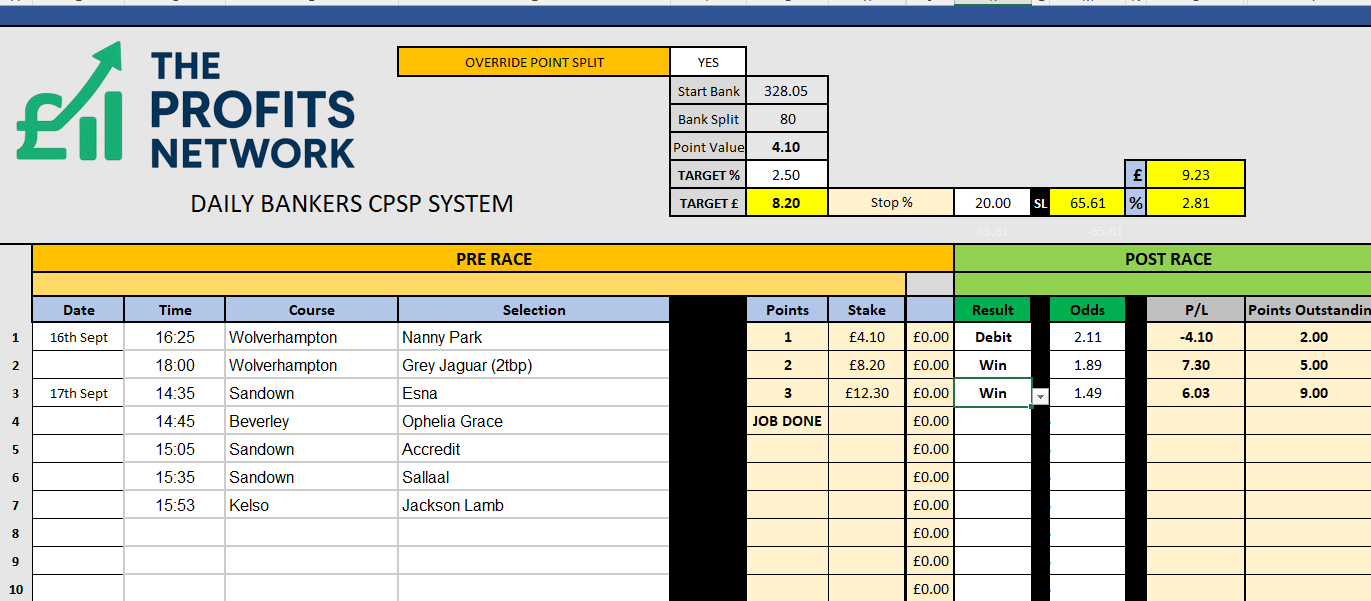Select the yellow SL value 65.61

[x=1087, y=203]
